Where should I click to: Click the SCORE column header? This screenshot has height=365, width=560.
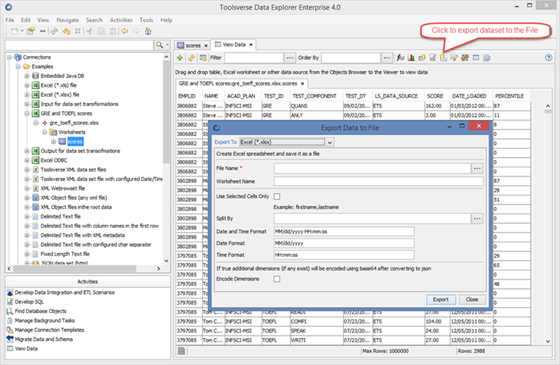(x=435, y=96)
